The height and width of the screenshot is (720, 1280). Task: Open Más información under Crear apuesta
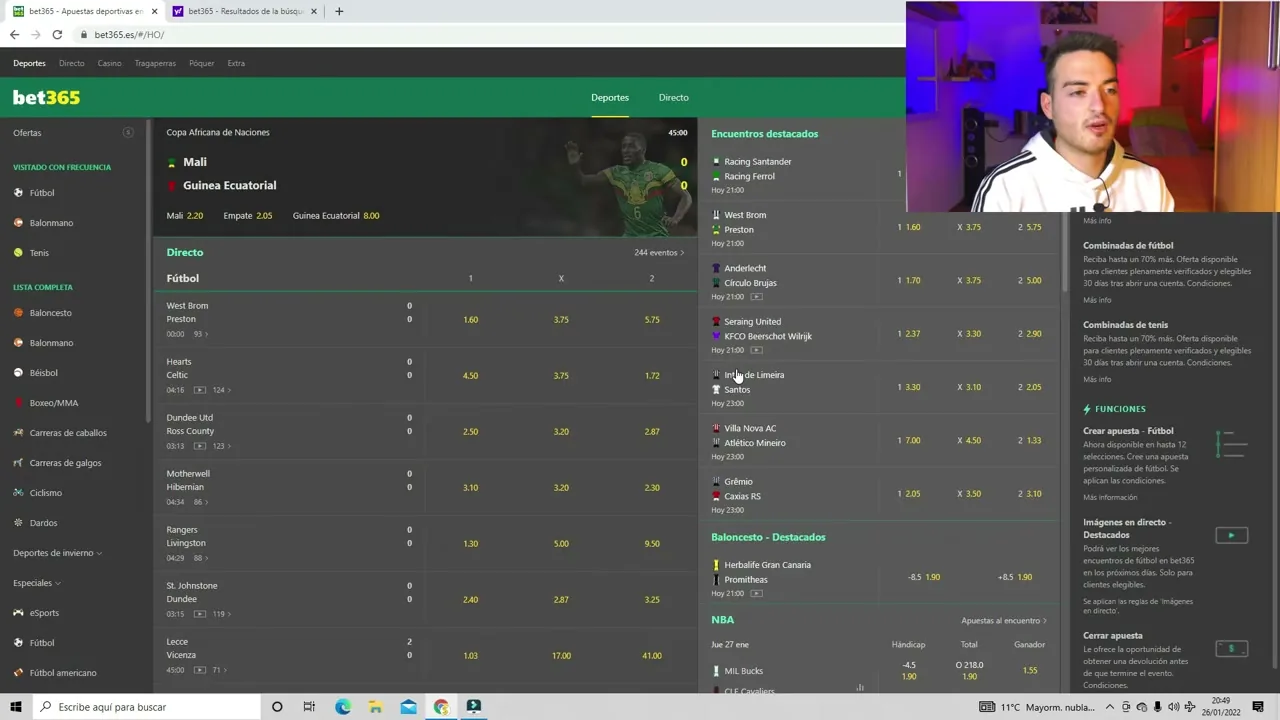pyautogui.click(x=1110, y=497)
